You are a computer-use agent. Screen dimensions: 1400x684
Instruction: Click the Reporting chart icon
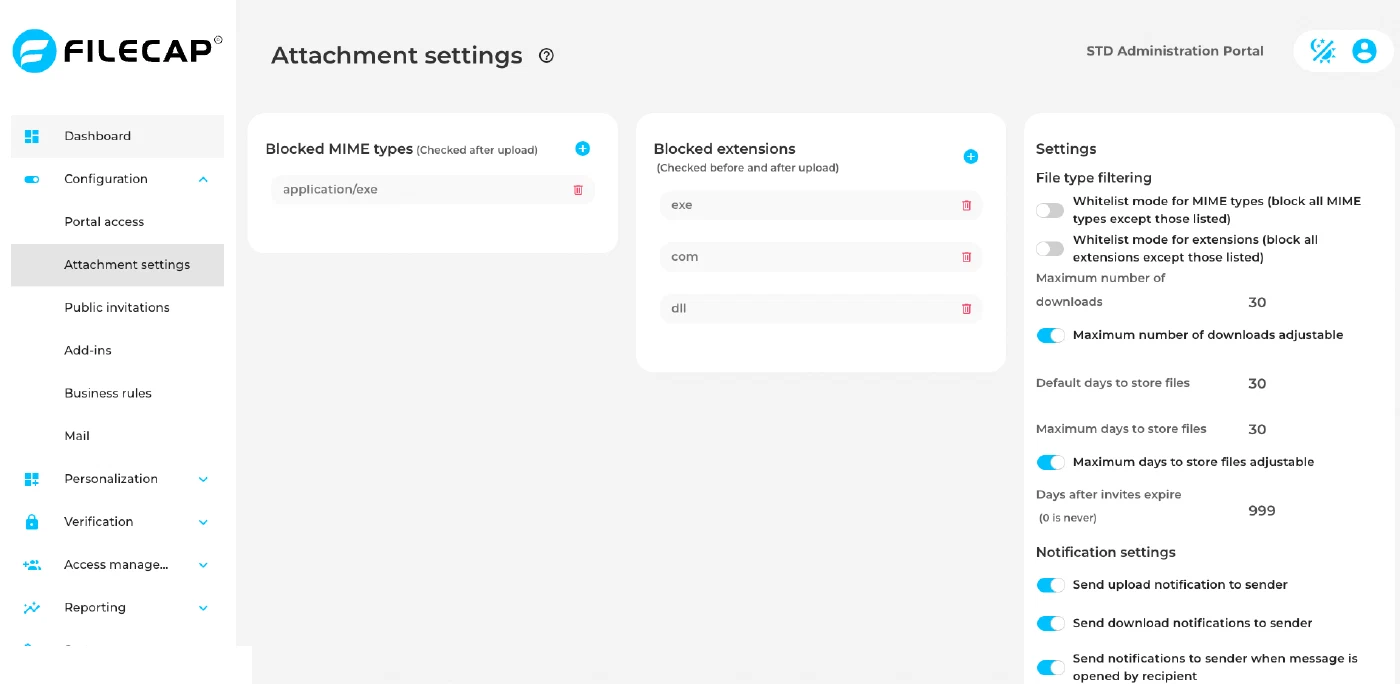(32, 608)
